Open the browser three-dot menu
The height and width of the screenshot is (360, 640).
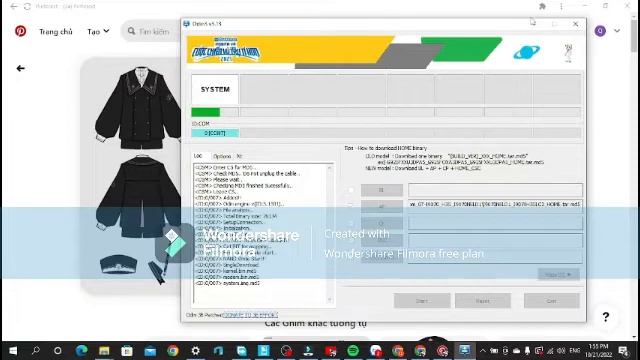point(561,6)
